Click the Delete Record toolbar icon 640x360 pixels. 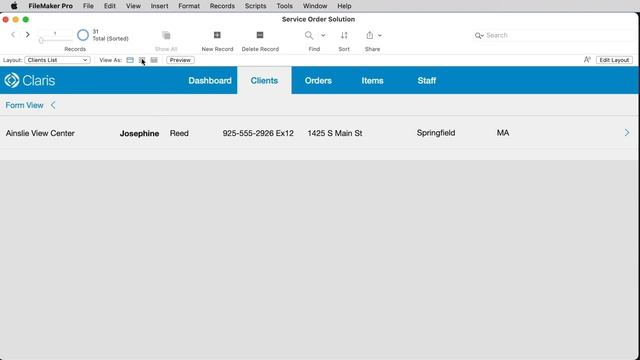point(260,35)
